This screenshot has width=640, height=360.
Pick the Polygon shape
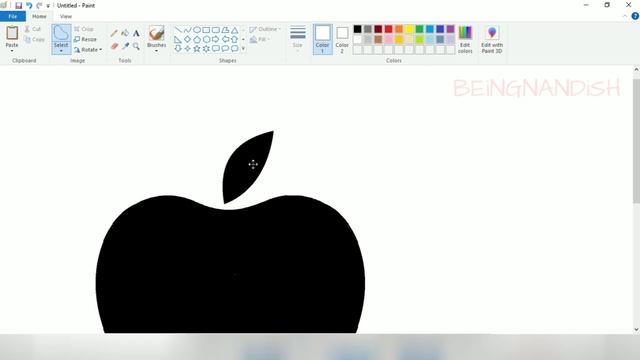[225, 30]
